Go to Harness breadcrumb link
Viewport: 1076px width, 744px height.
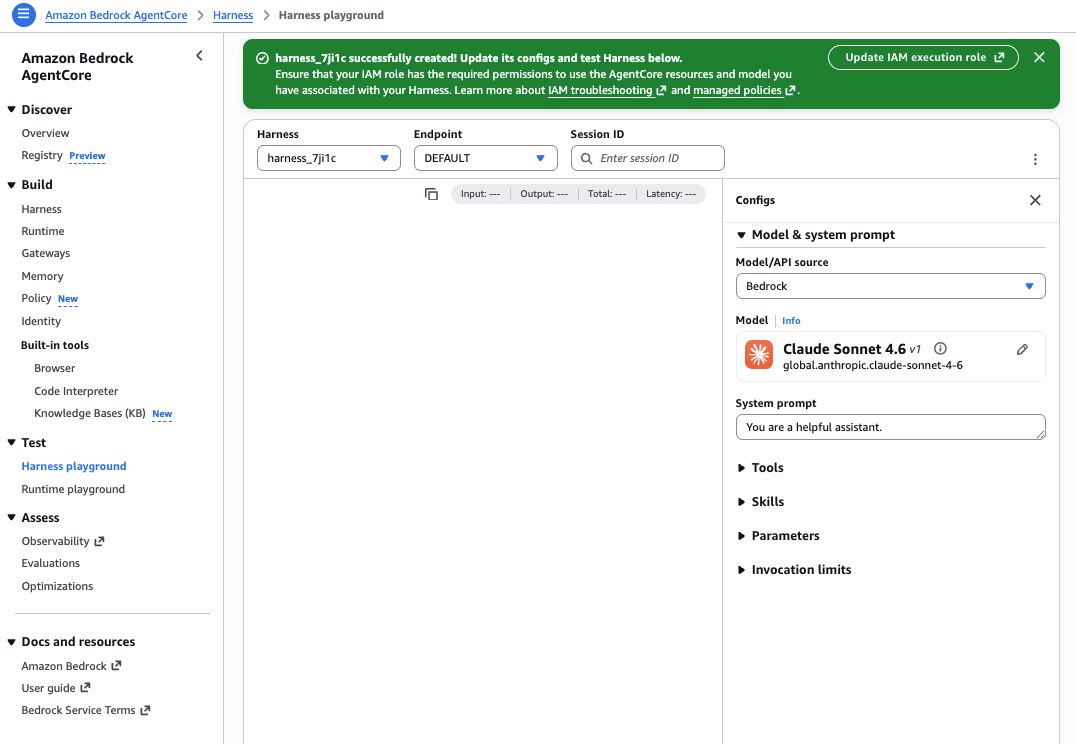pyautogui.click(x=233, y=15)
